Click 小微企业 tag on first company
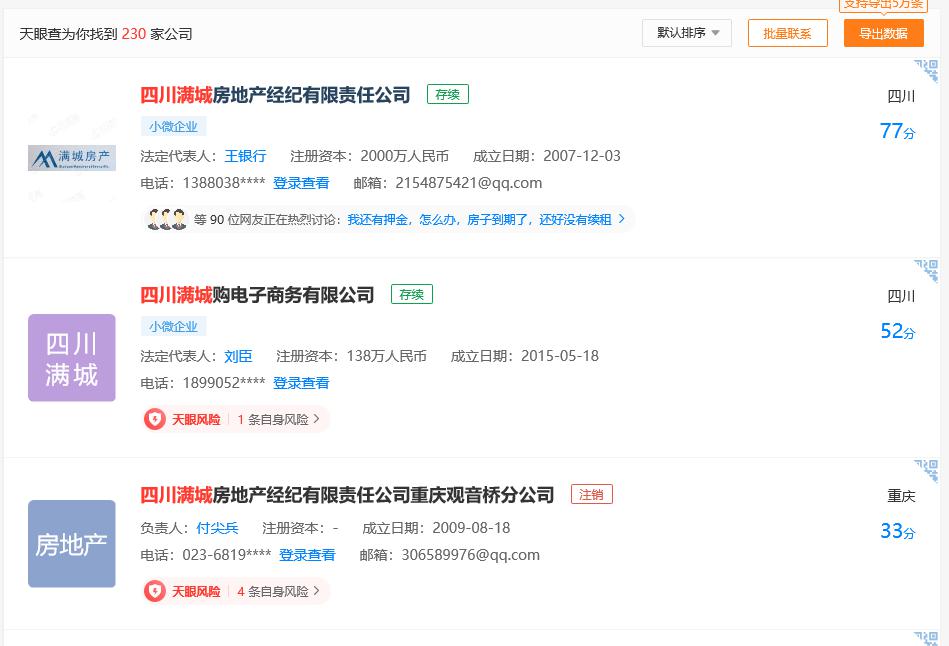This screenshot has height=646, width=949. pos(174,127)
